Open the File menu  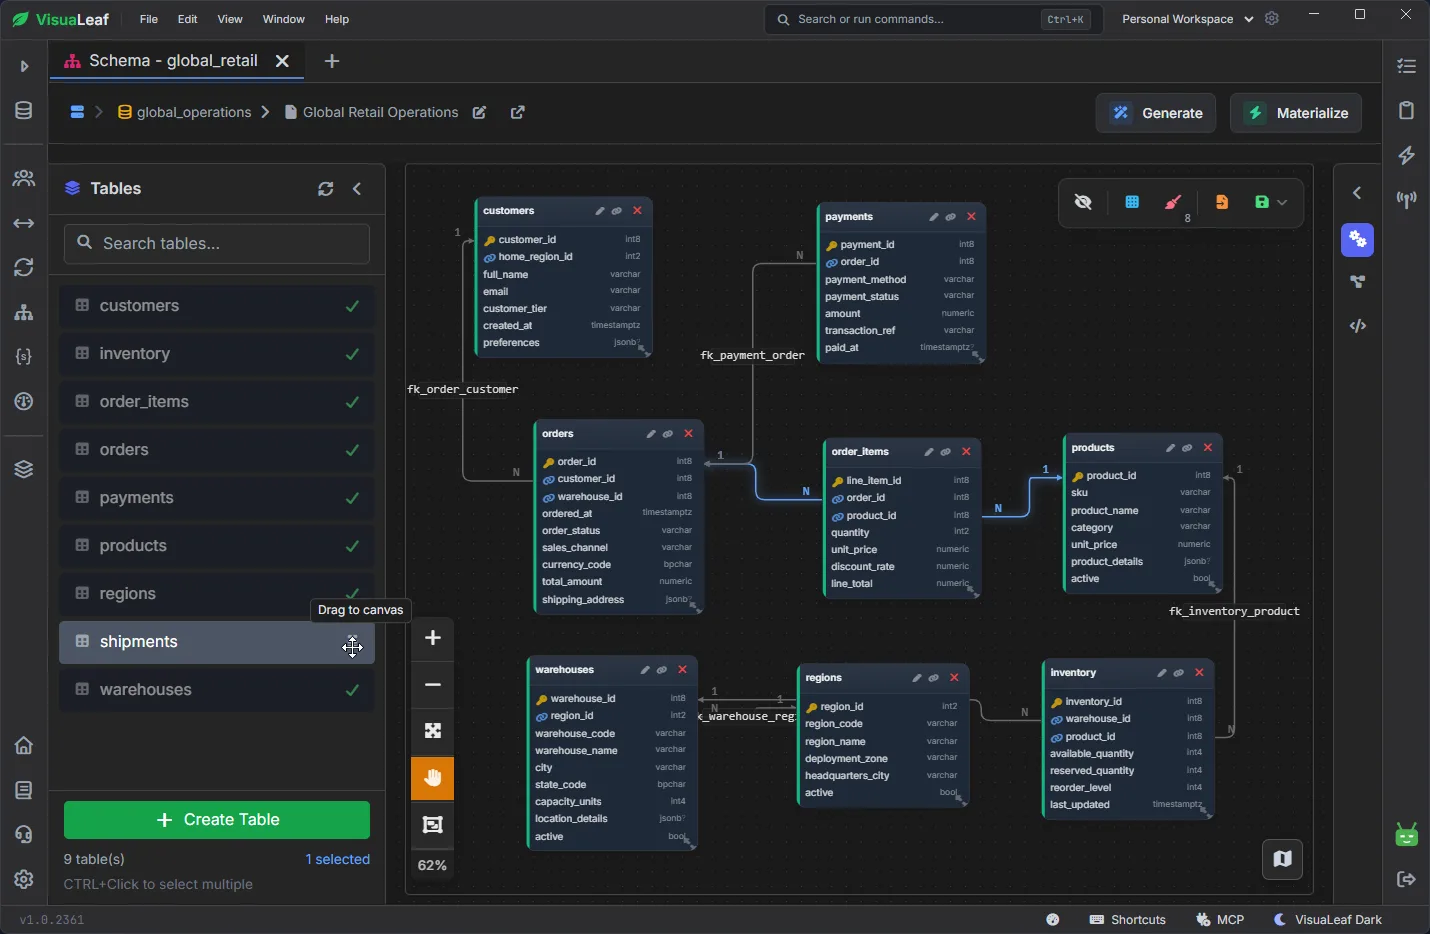coord(149,19)
